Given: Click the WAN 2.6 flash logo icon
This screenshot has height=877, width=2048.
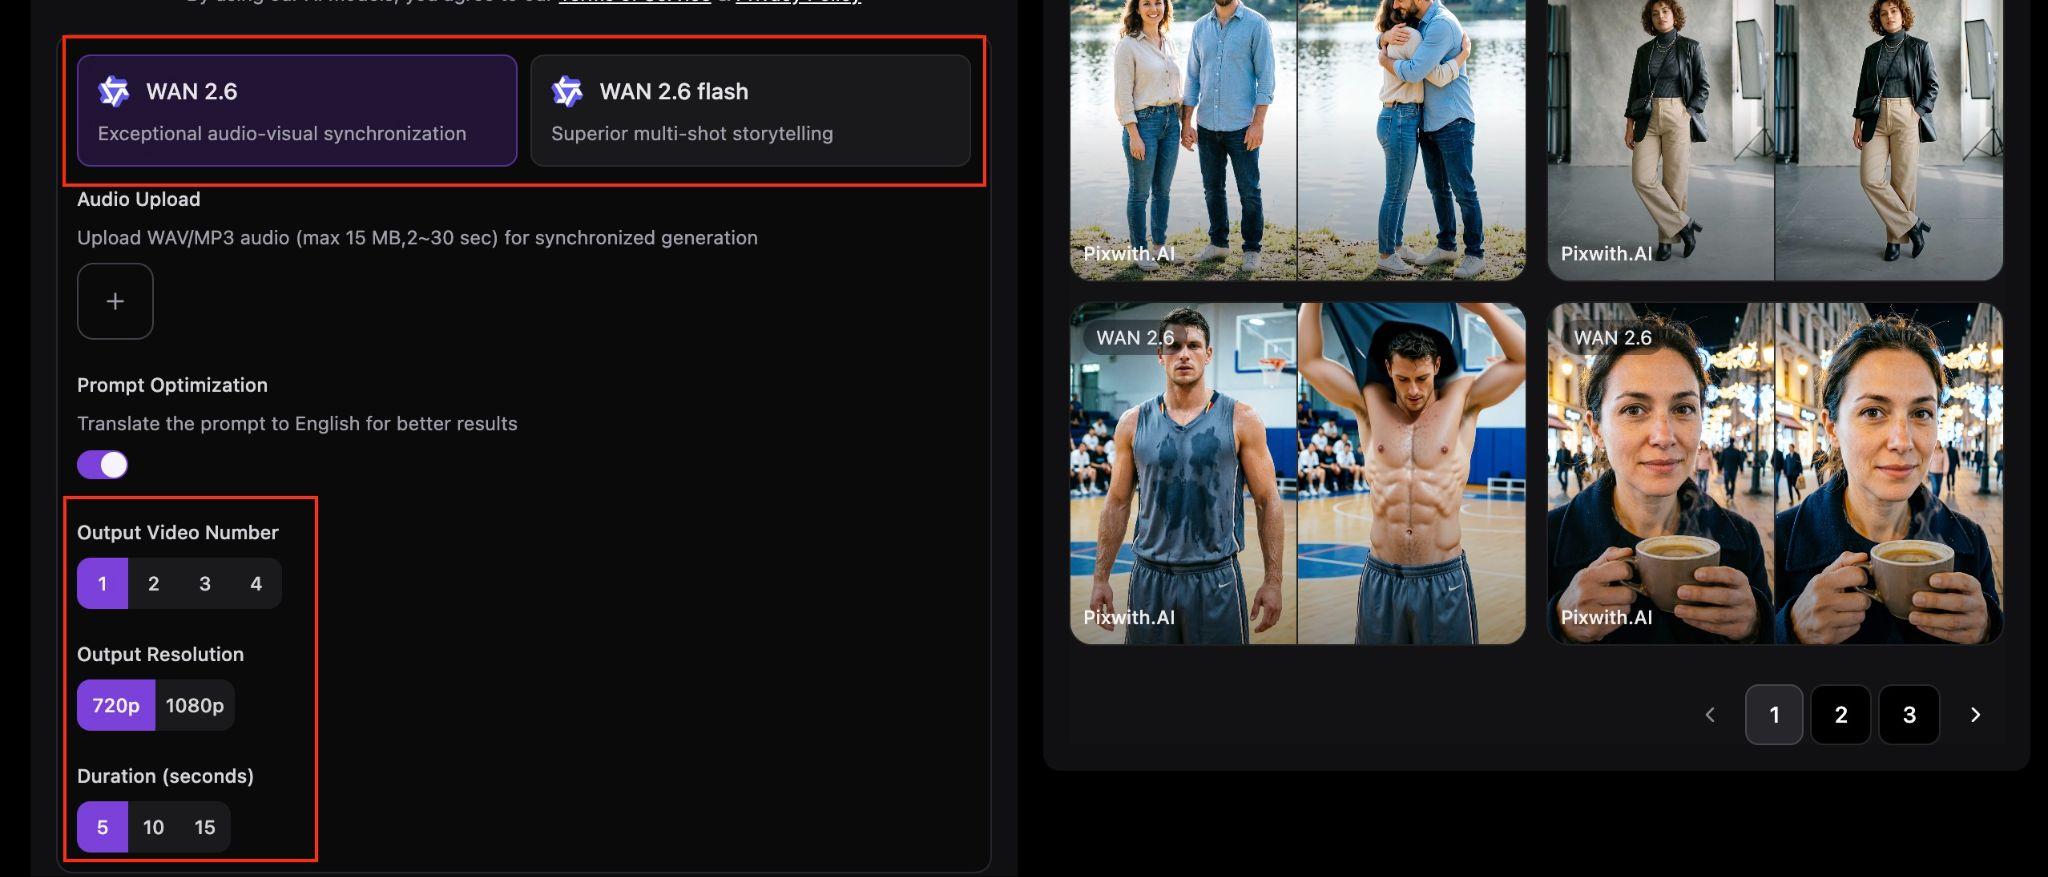Looking at the screenshot, I should pos(567,91).
